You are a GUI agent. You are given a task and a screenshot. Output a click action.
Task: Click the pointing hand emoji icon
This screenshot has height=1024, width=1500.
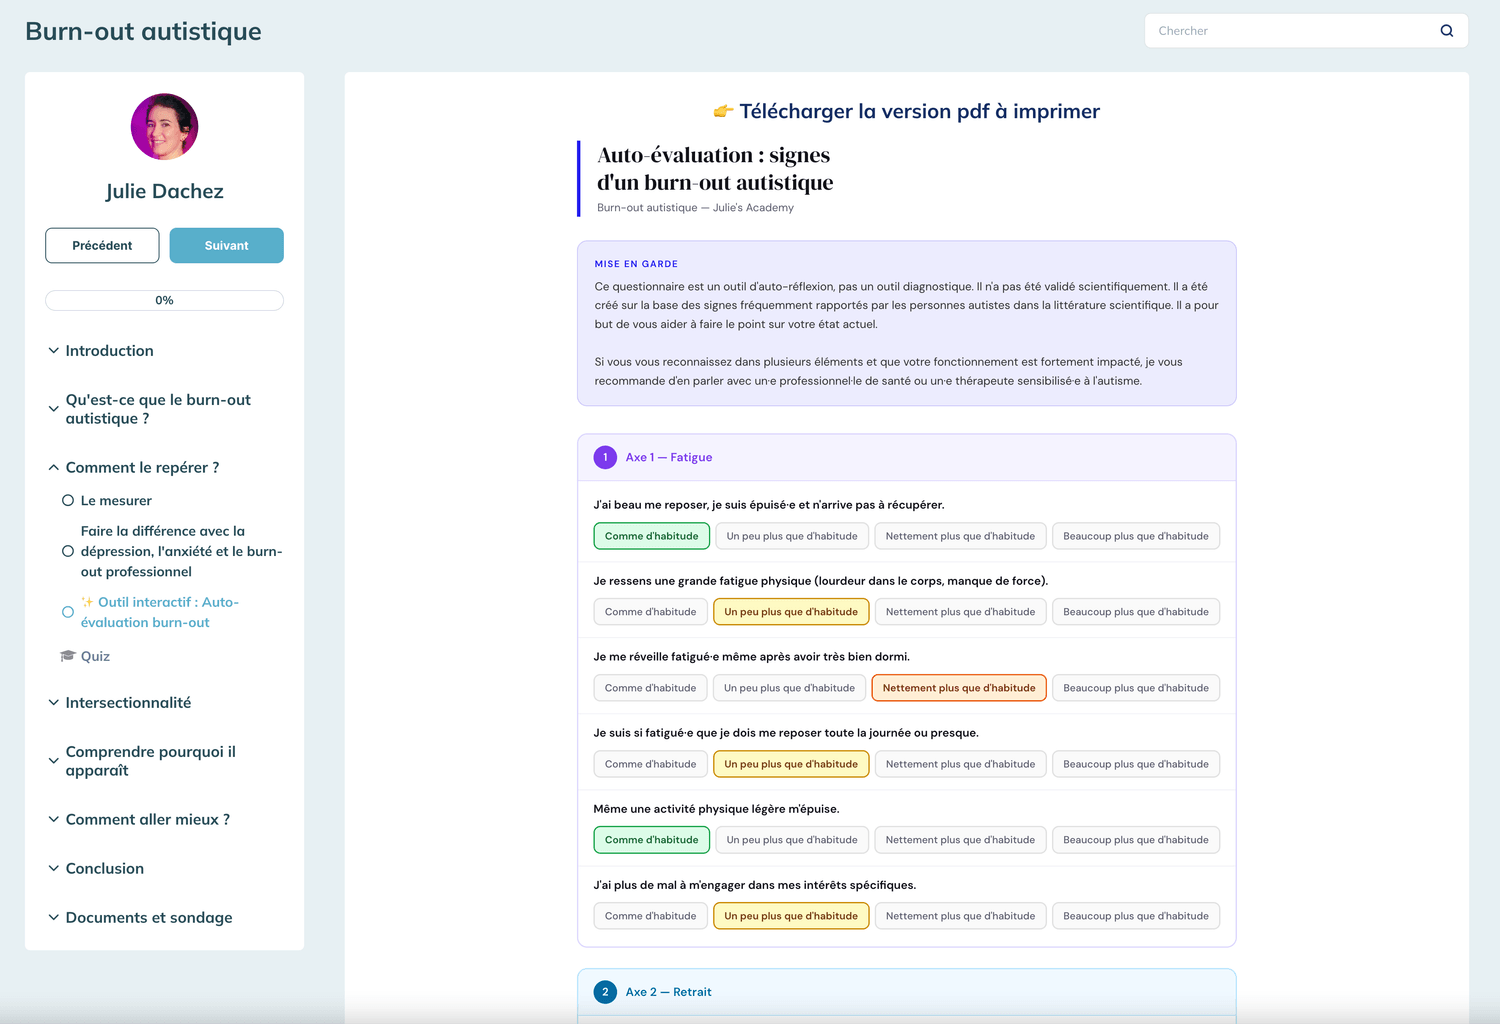pyautogui.click(x=723, y=111)
